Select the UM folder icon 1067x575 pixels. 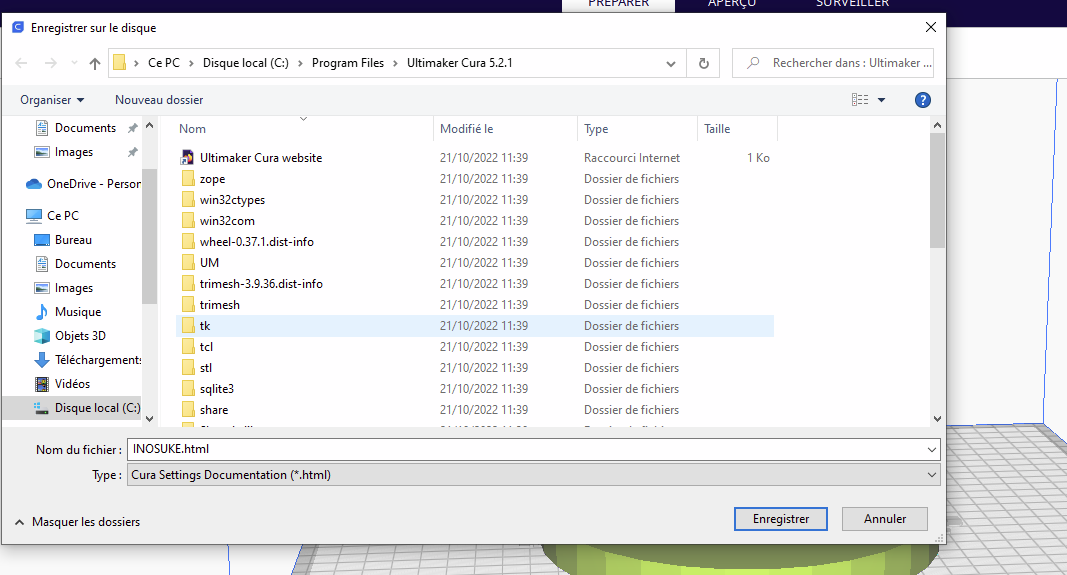click(x=188, y=263)
